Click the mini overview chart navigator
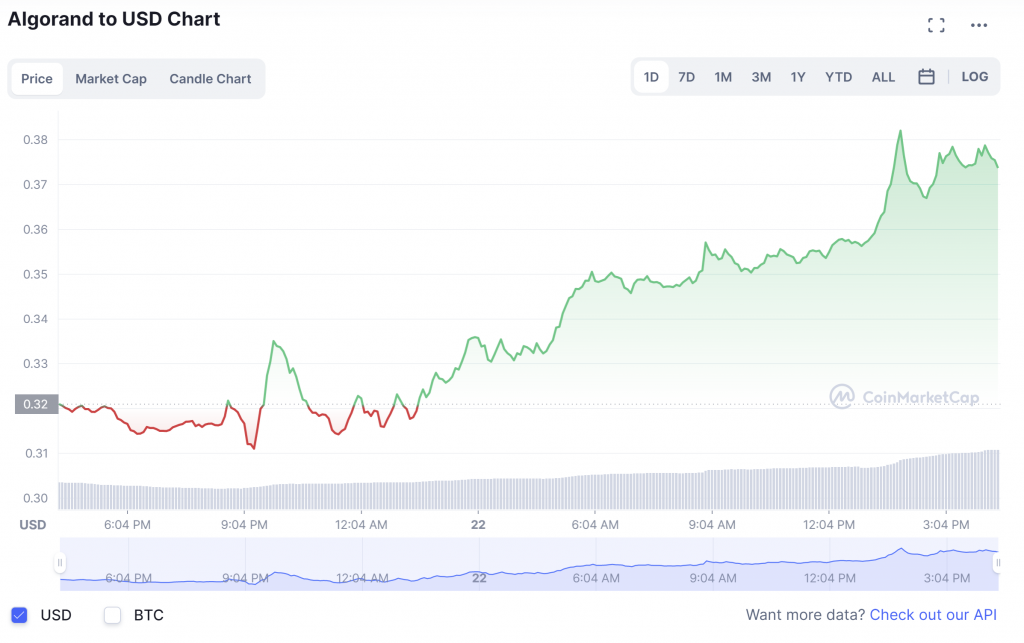Screen dimensions: 1024x643 529,564
